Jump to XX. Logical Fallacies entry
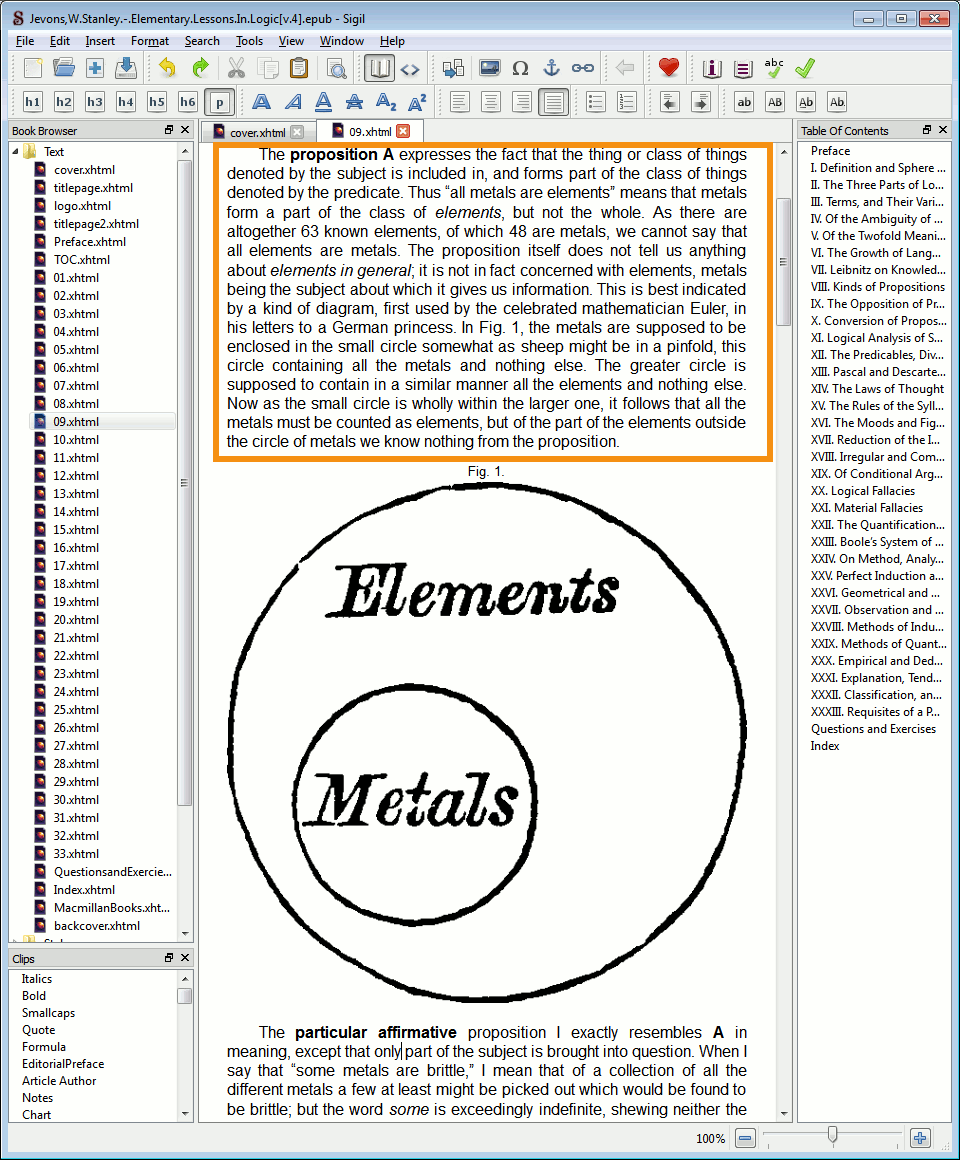The width and height of the screenshot is (960, 1160). click(862, 491)
